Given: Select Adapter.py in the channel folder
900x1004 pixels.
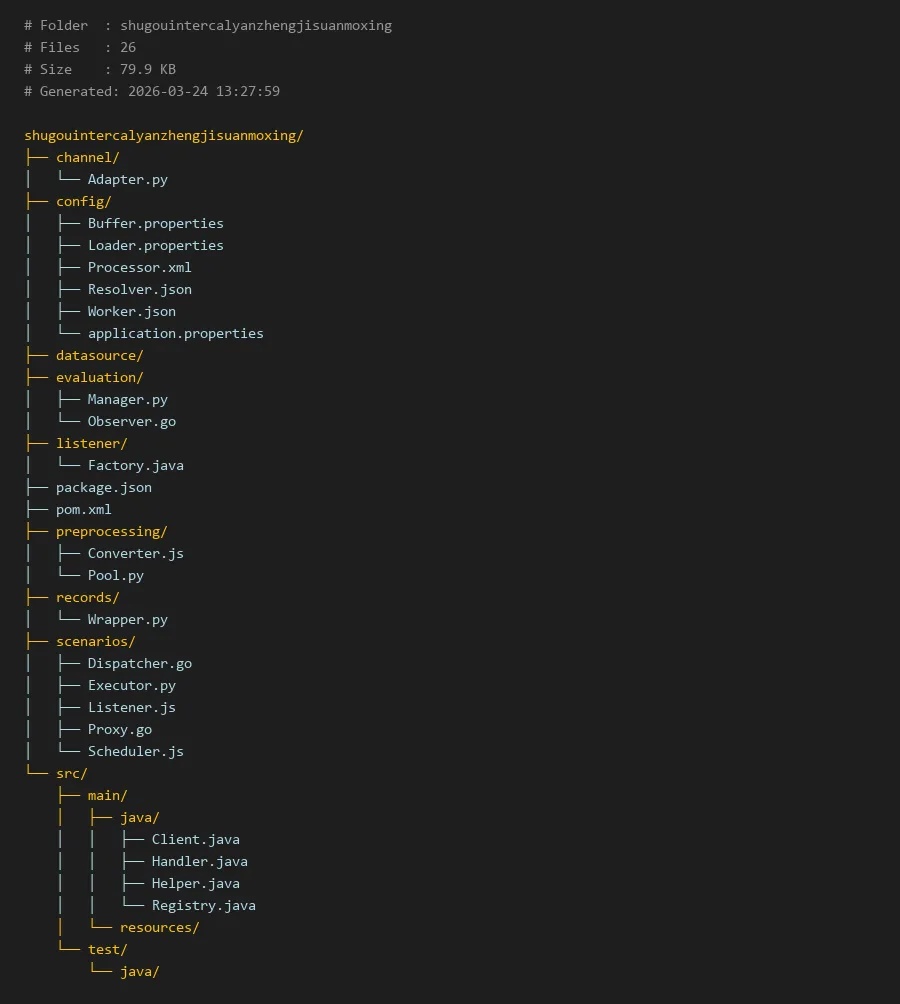Looking at the screenshot, I should pyautogui.click(x=127, y=179).
